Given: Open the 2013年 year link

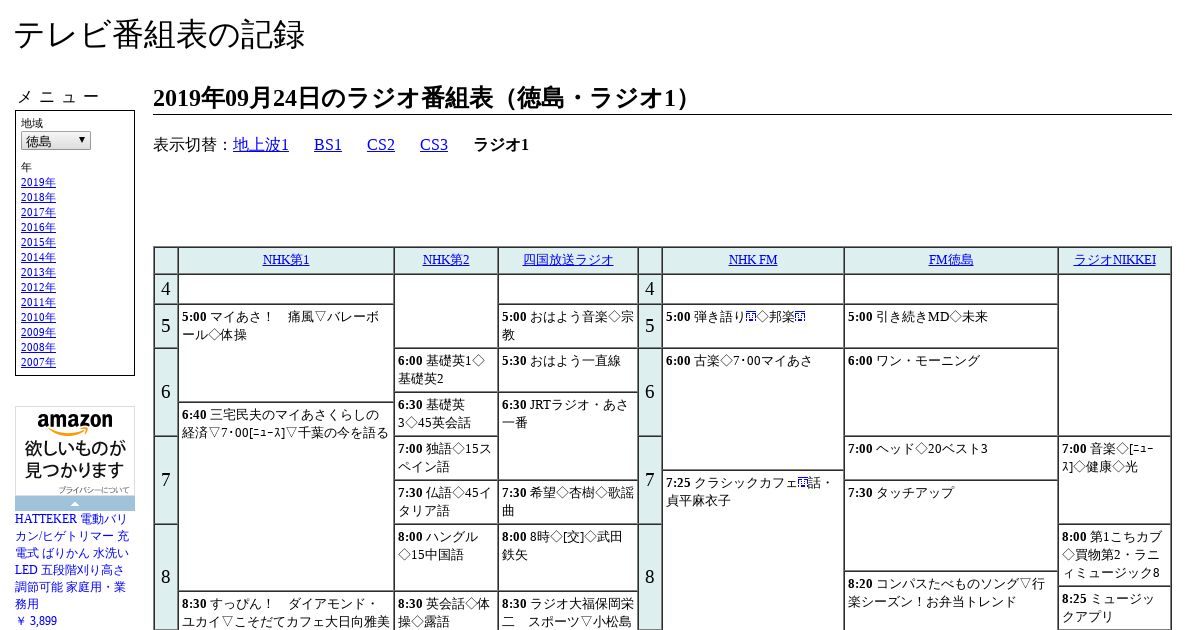Looking at the screenshot, I should (x=38, y=272).
